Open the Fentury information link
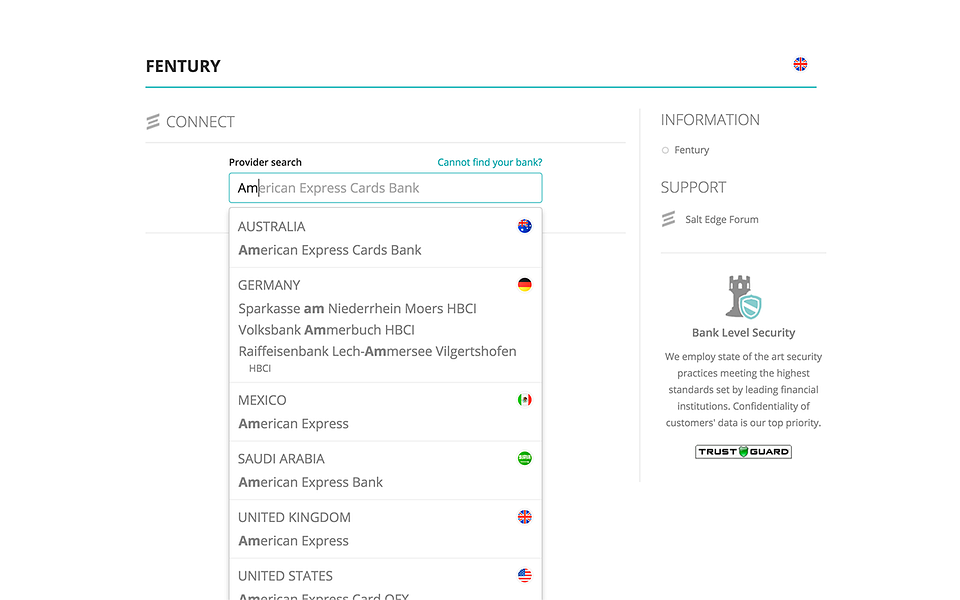This screenshot has height=600, width=960. tap(692, 150)
